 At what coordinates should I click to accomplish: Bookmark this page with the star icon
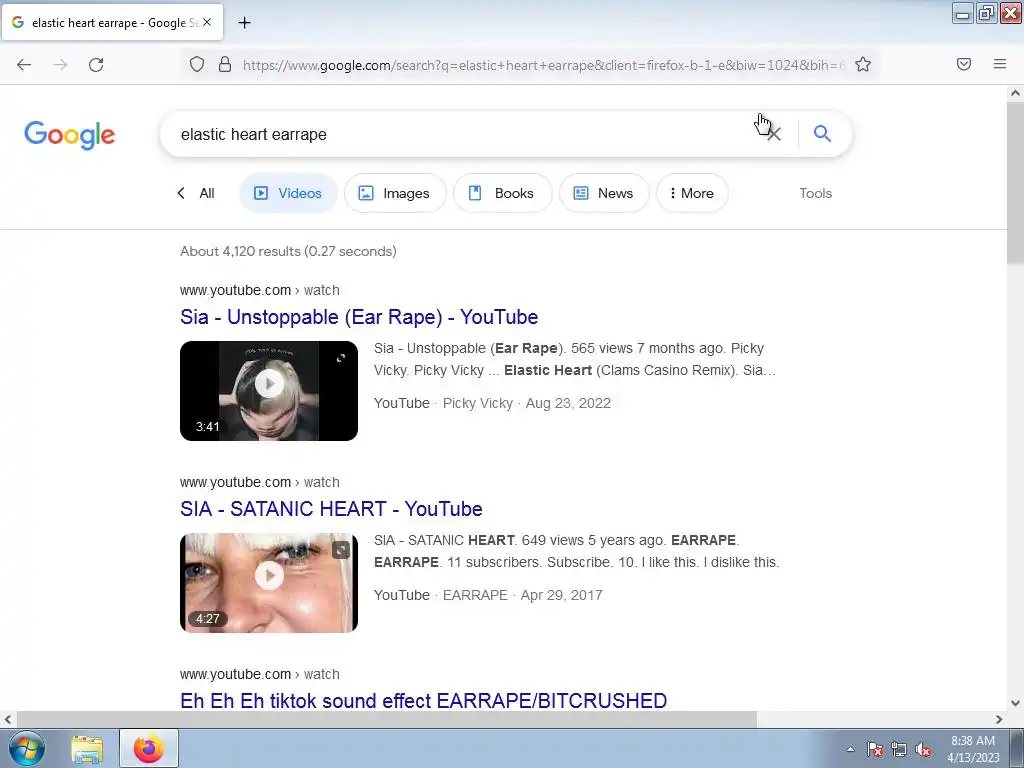863,64
